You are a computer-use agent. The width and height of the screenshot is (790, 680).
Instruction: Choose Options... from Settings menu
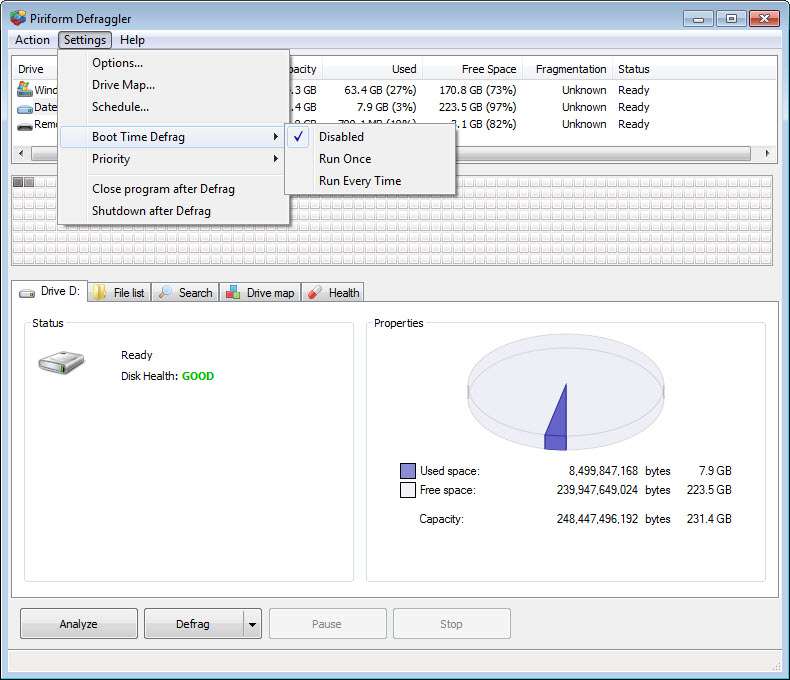point(174,63)
